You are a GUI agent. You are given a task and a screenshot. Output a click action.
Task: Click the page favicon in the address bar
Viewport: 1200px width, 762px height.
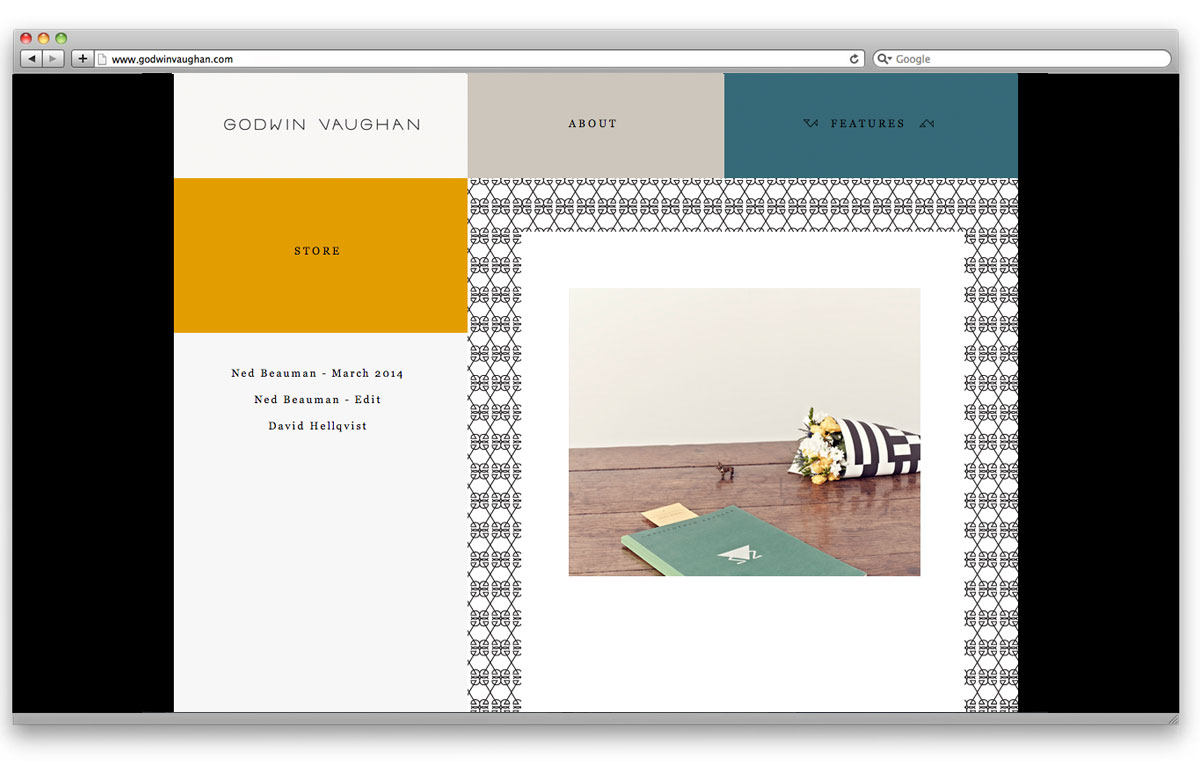click(102, 59)
